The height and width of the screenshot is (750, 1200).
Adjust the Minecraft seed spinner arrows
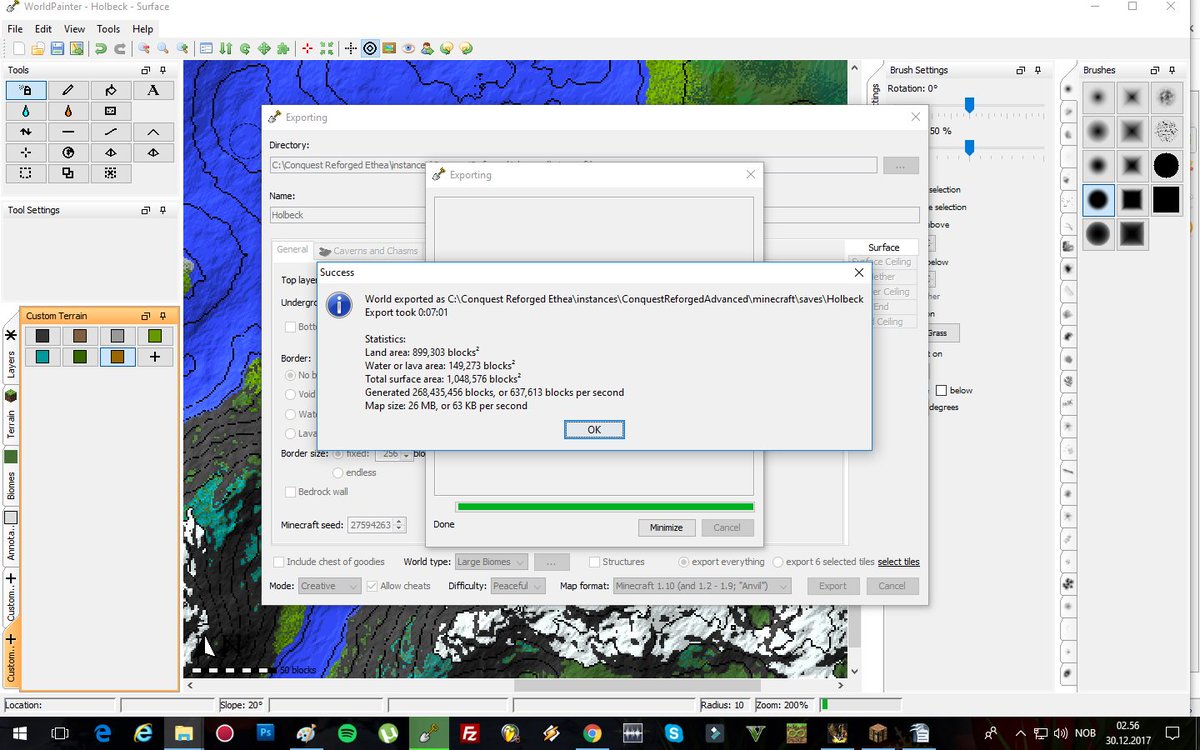400,524
